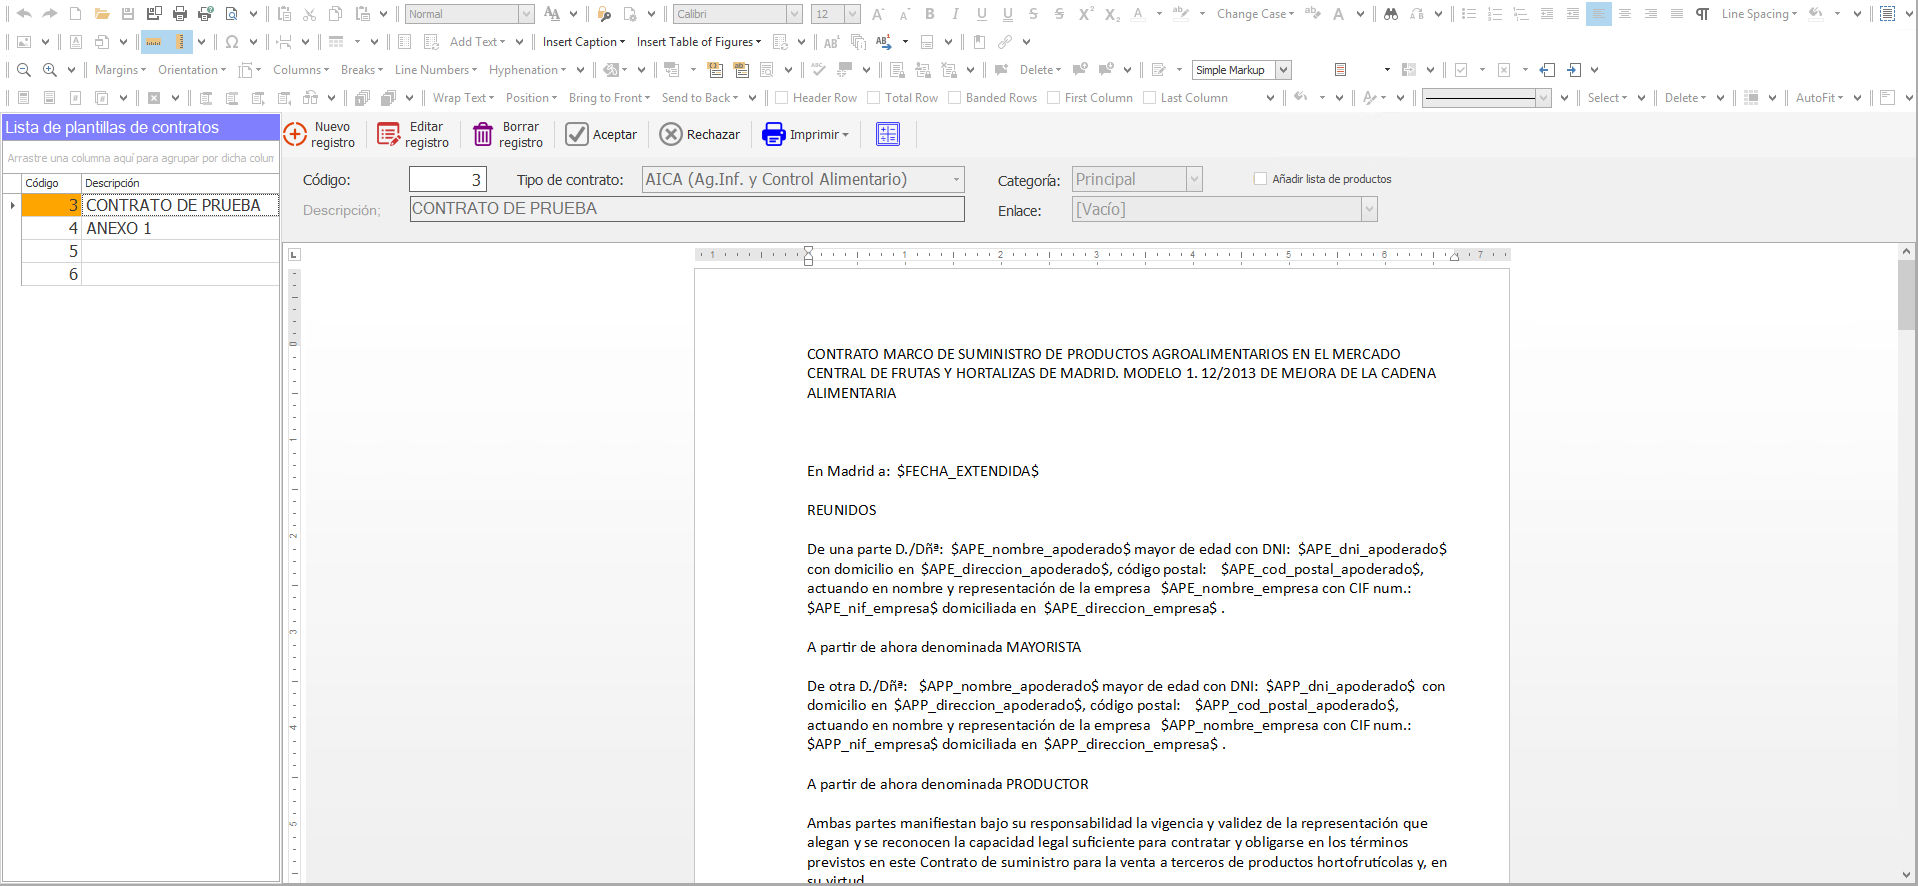Click the Aceptar button
Viewport: 1918px width, 886px height.
[x=601, y=135]
